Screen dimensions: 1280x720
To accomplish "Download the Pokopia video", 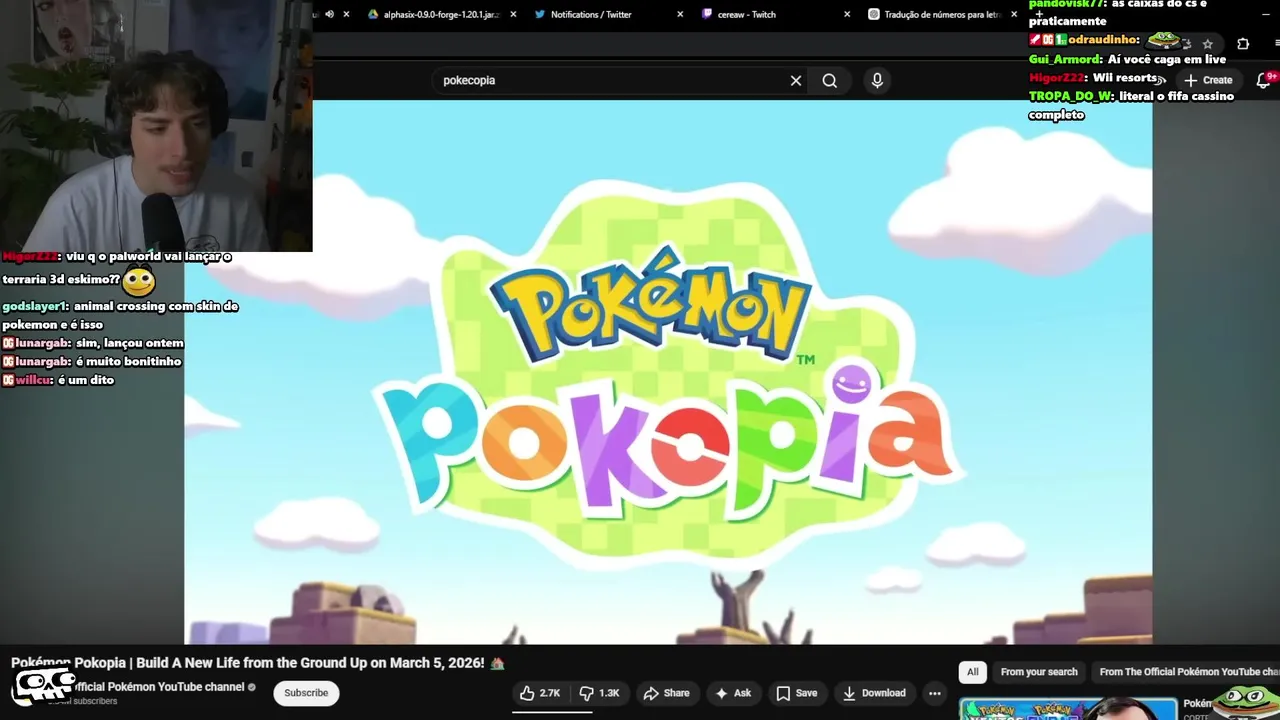I will [874, 693].
